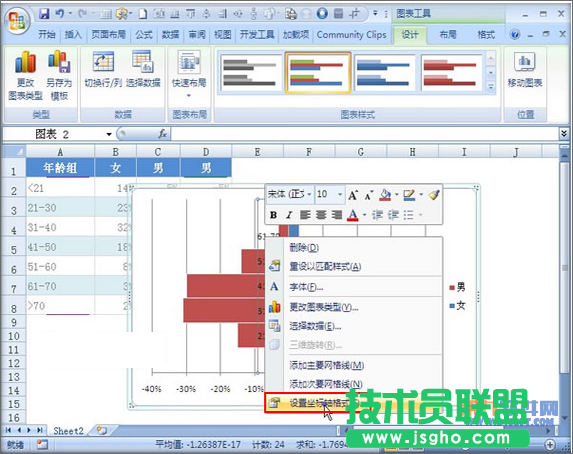Screen dimensions: 573x454
Task: Expand the formula bar chevron
Action: (x=564, y=134)
